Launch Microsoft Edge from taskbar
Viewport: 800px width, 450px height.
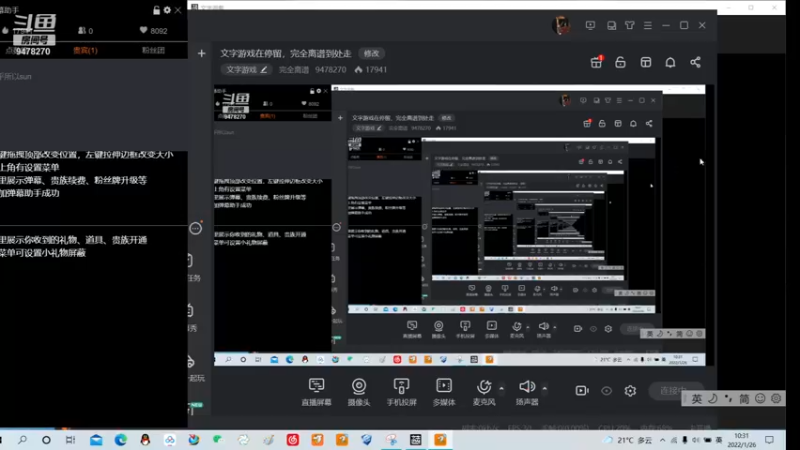point(120,440)
